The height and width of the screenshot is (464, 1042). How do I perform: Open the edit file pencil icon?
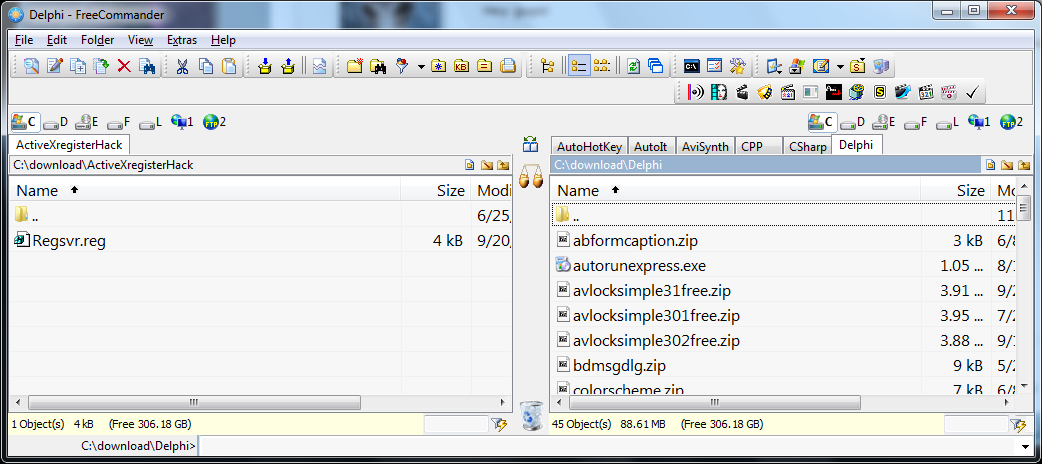pos(55,66)
